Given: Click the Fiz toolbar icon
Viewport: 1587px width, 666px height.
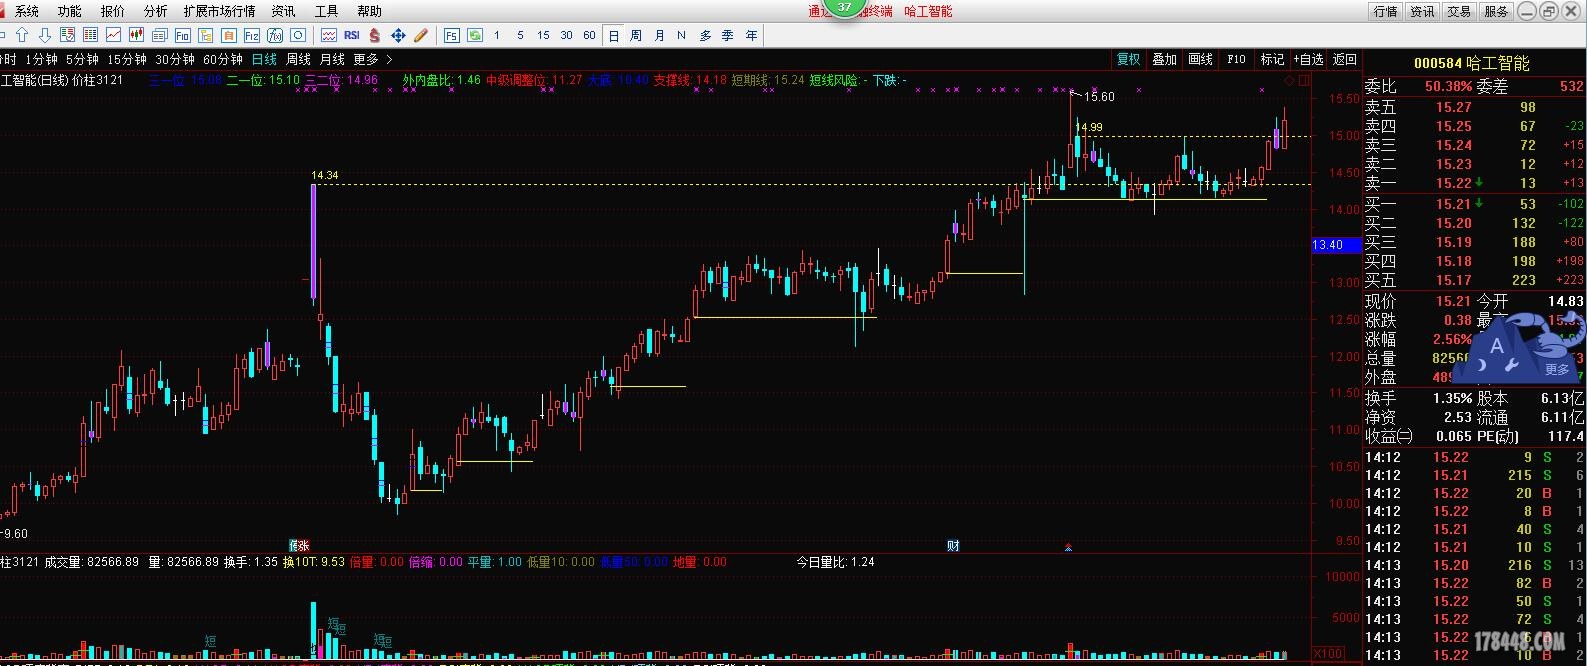Looking at the screenshot, I should click(251, 35).
